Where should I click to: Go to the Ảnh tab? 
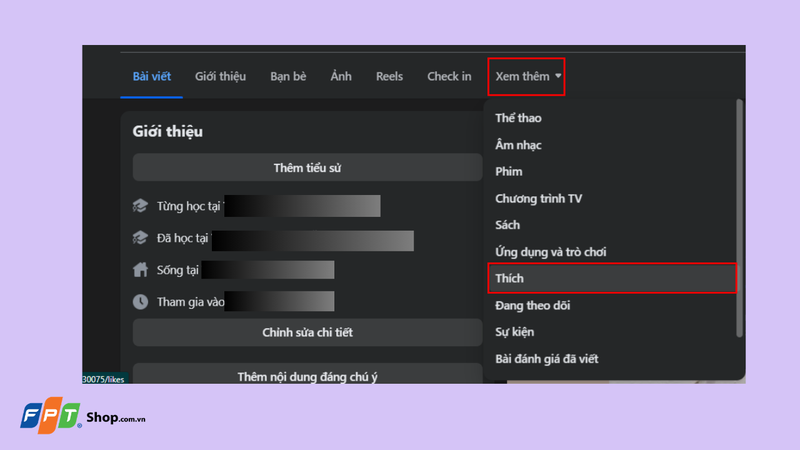341,77
